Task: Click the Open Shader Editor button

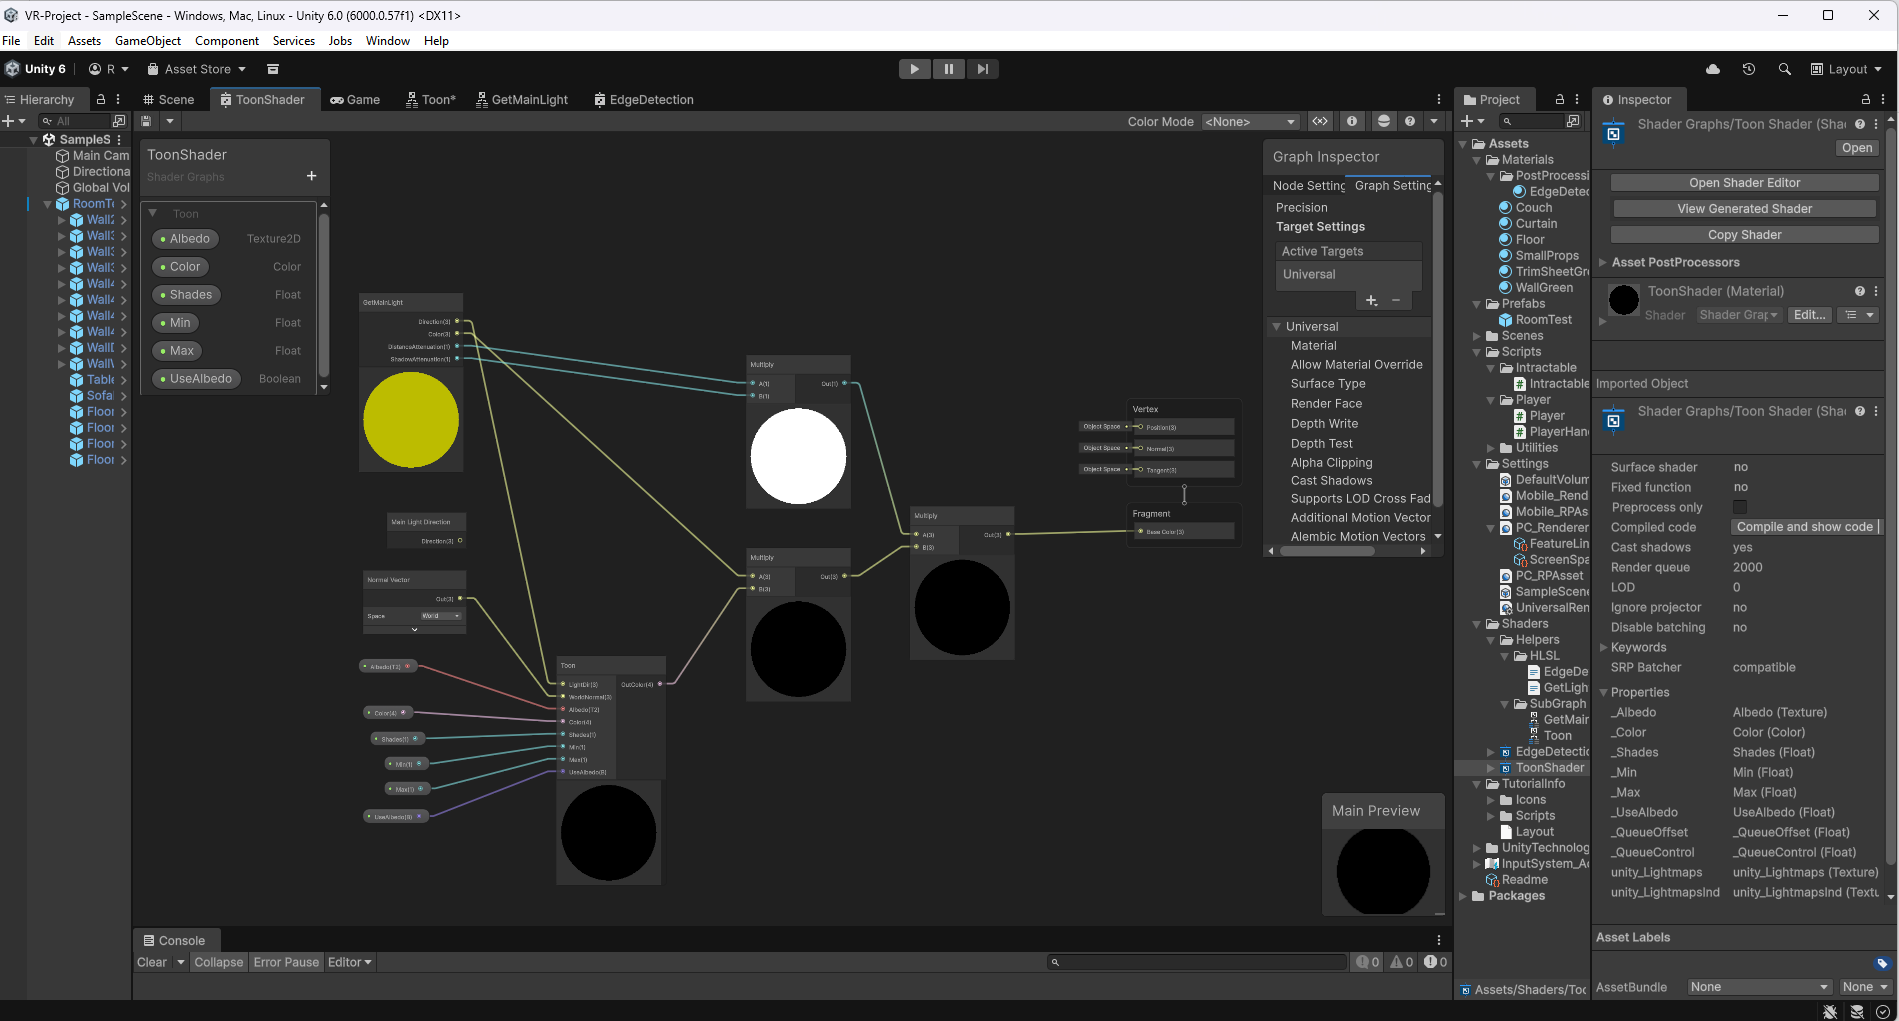Action: (x=1744, y=183)
